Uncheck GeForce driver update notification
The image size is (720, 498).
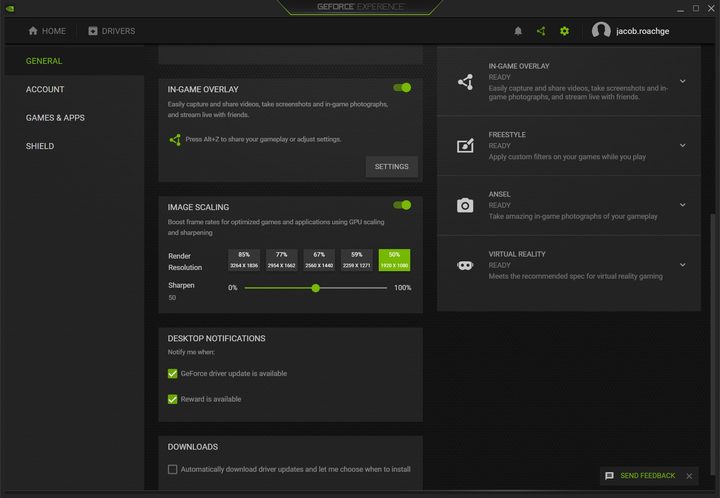point(173,374)
